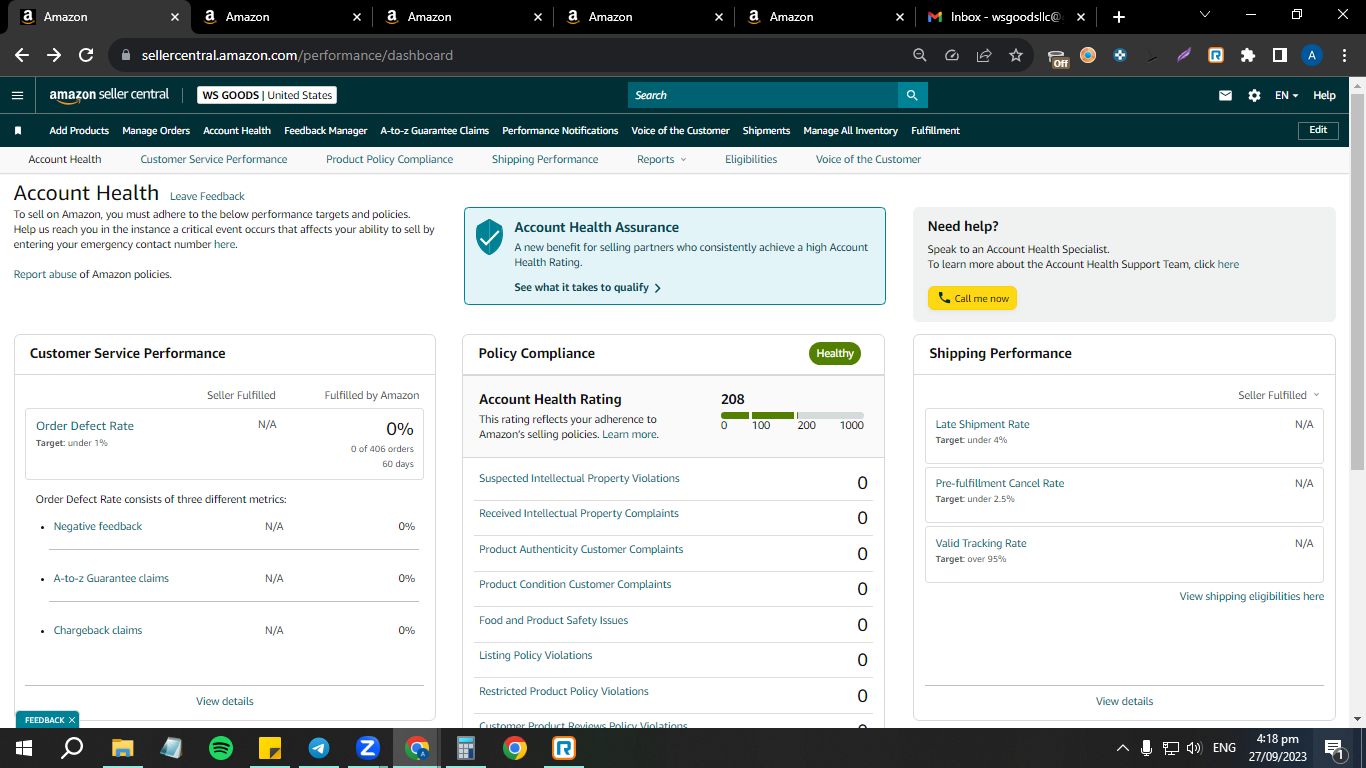The height and width of the screenshot is (768, 1366).
Task: Click the Call me now button
Action: point(972,298)
